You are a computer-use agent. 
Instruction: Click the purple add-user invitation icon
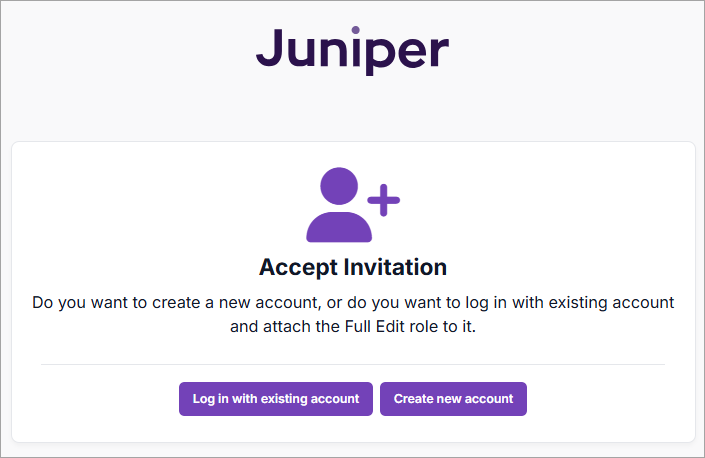[351, 204]
